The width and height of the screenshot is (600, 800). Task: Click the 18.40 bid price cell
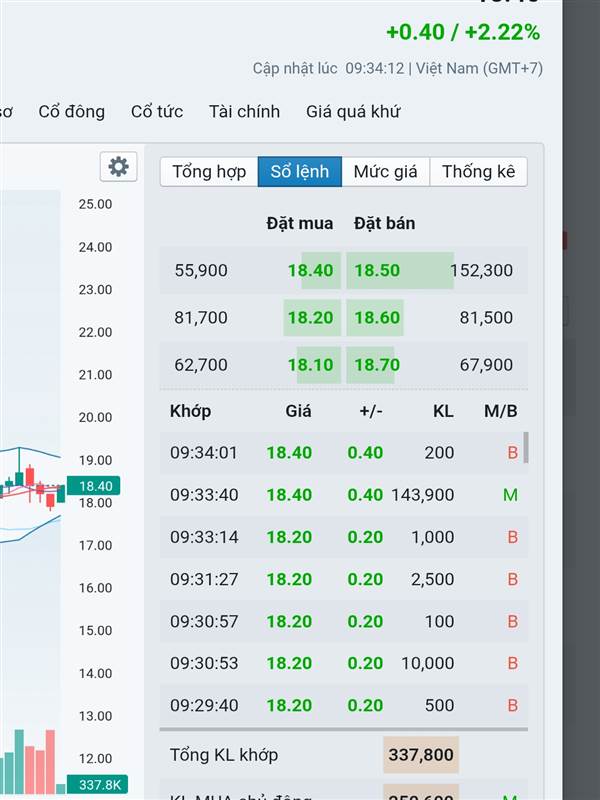(x=310, y=270)
